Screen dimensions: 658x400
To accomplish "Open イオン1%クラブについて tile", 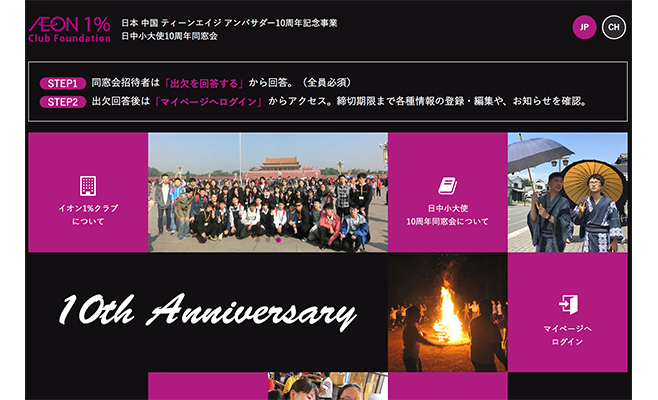I will (88, 193).
